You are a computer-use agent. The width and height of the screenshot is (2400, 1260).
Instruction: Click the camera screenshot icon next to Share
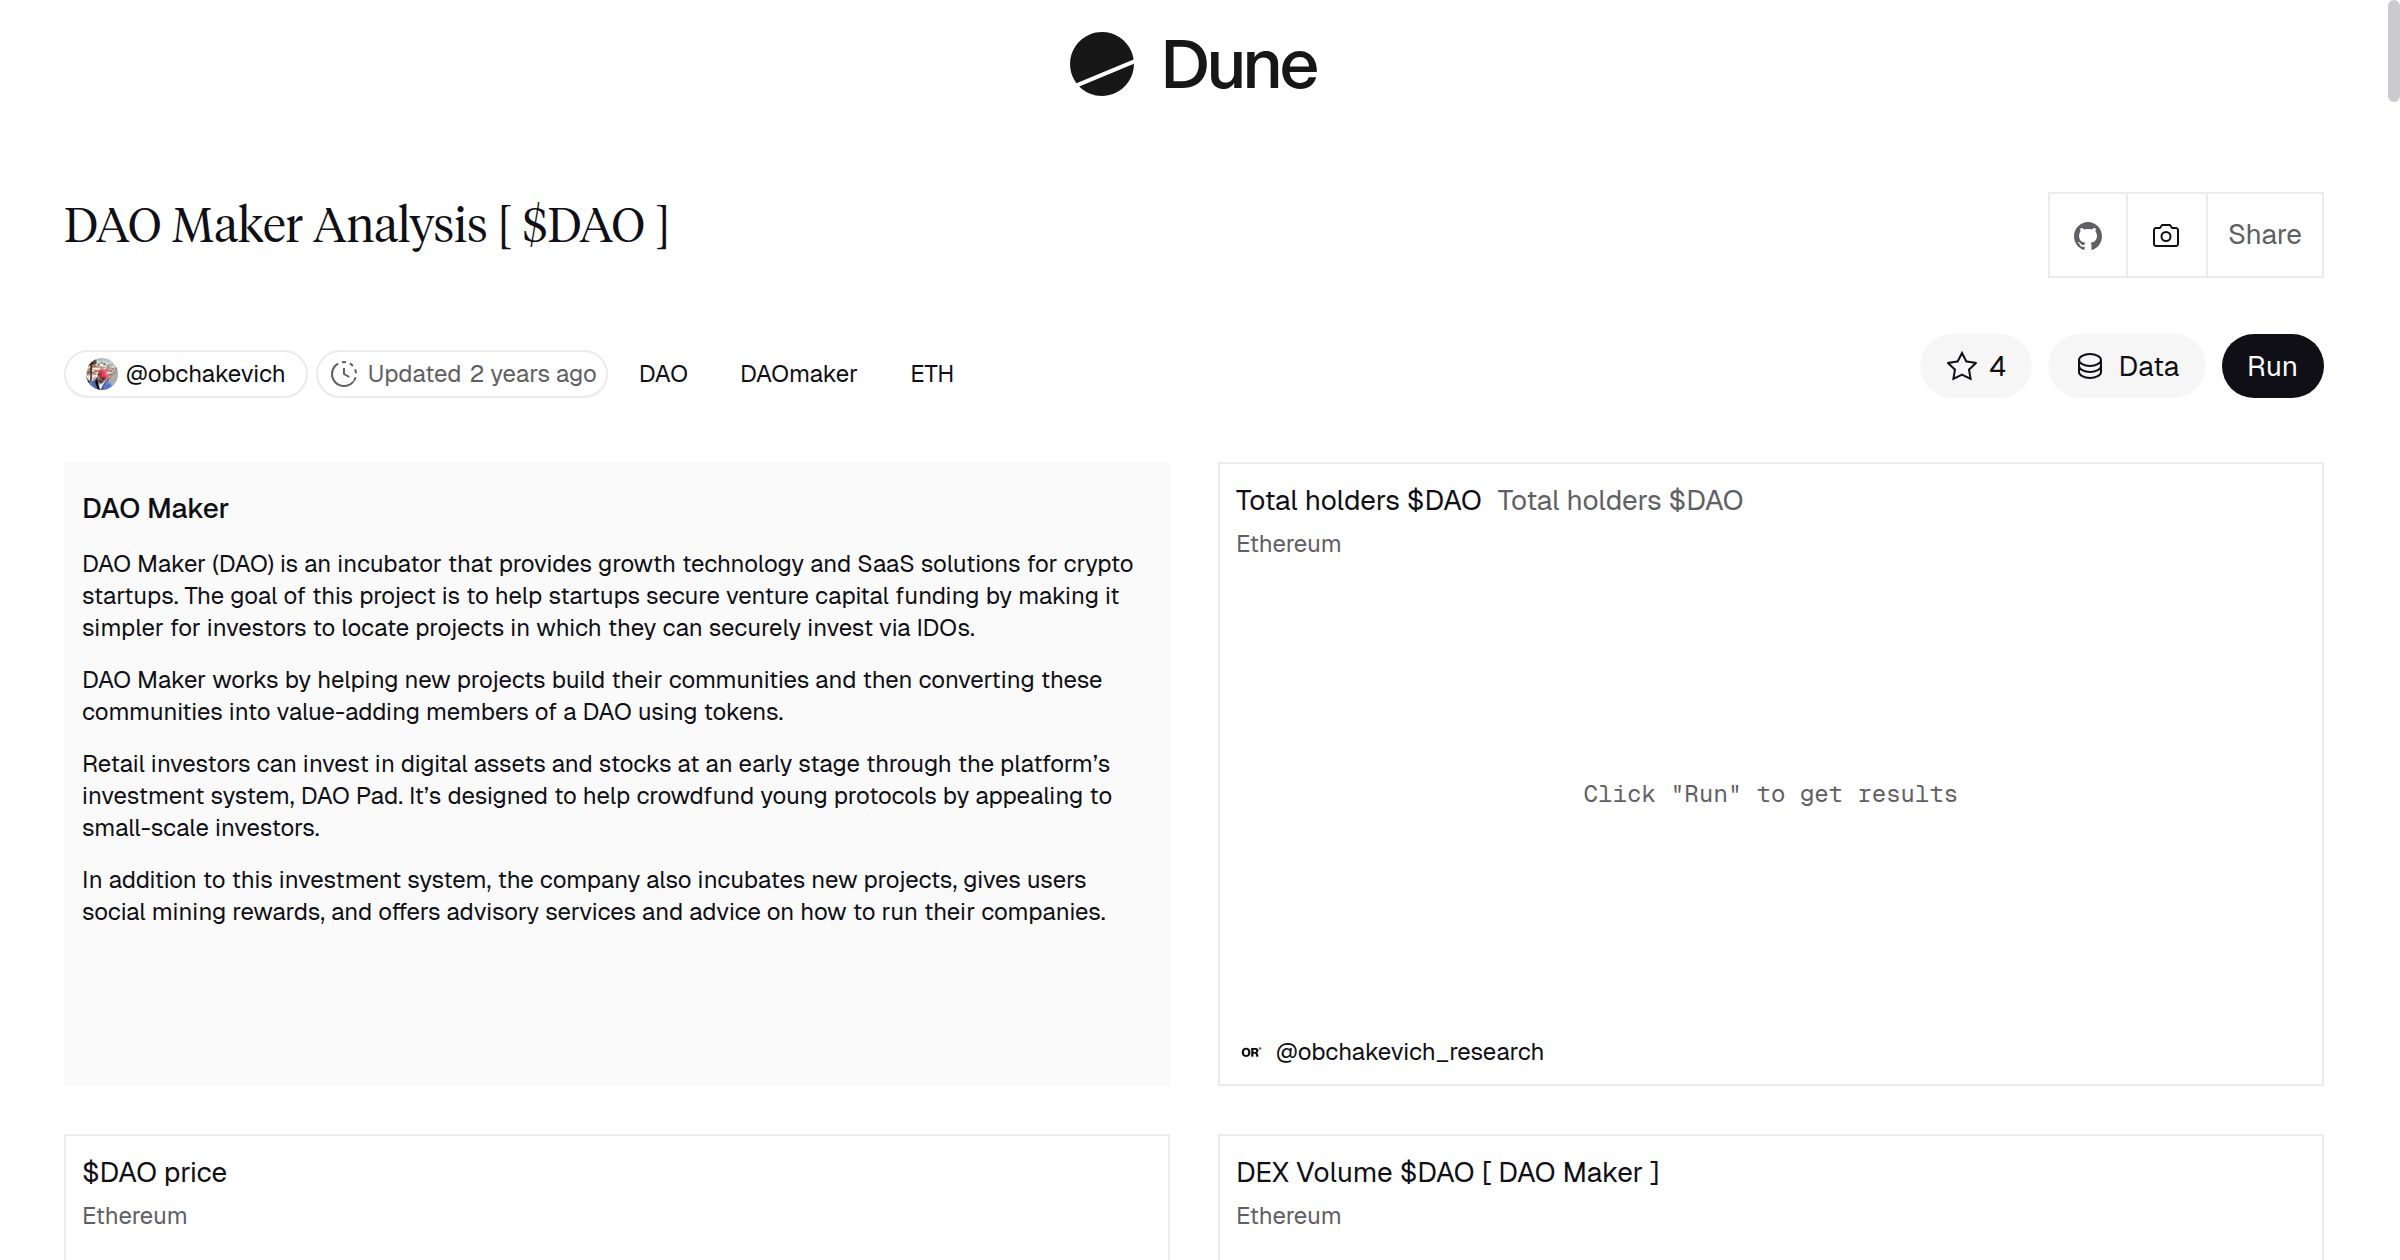(2165, 234)
